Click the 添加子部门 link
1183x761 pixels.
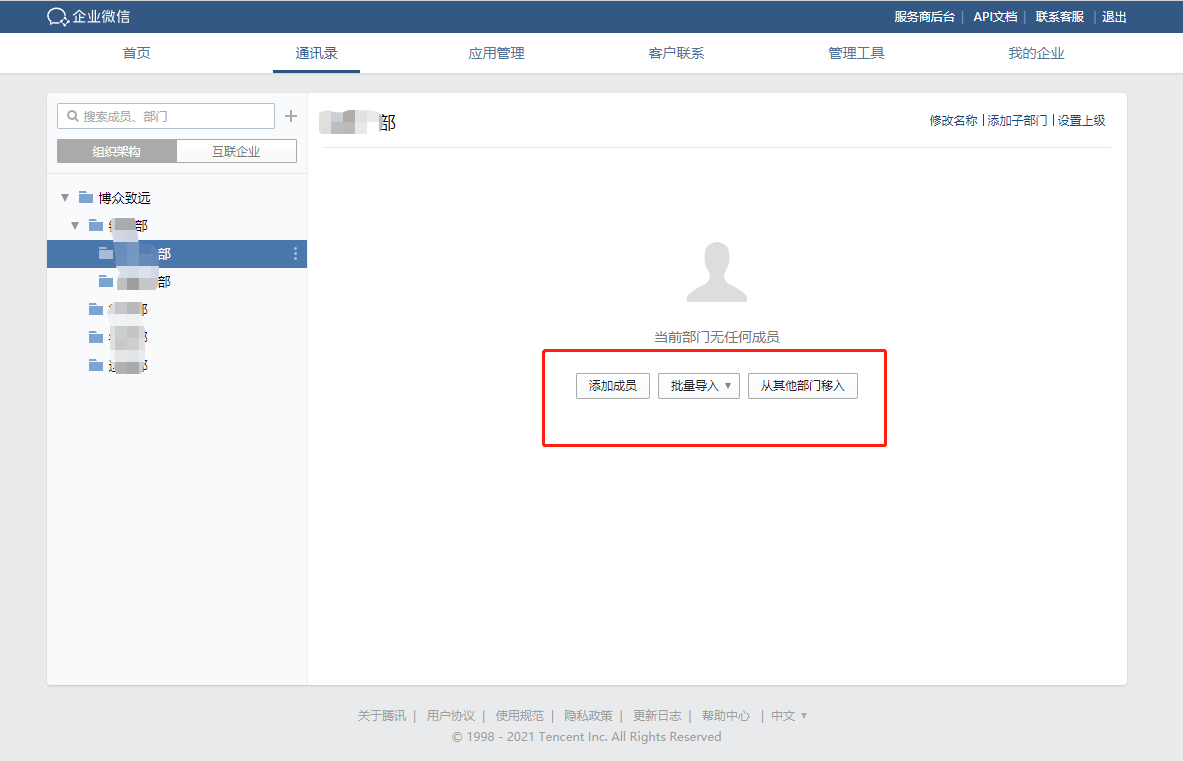pyautogui.click(x=1017, y=120)
